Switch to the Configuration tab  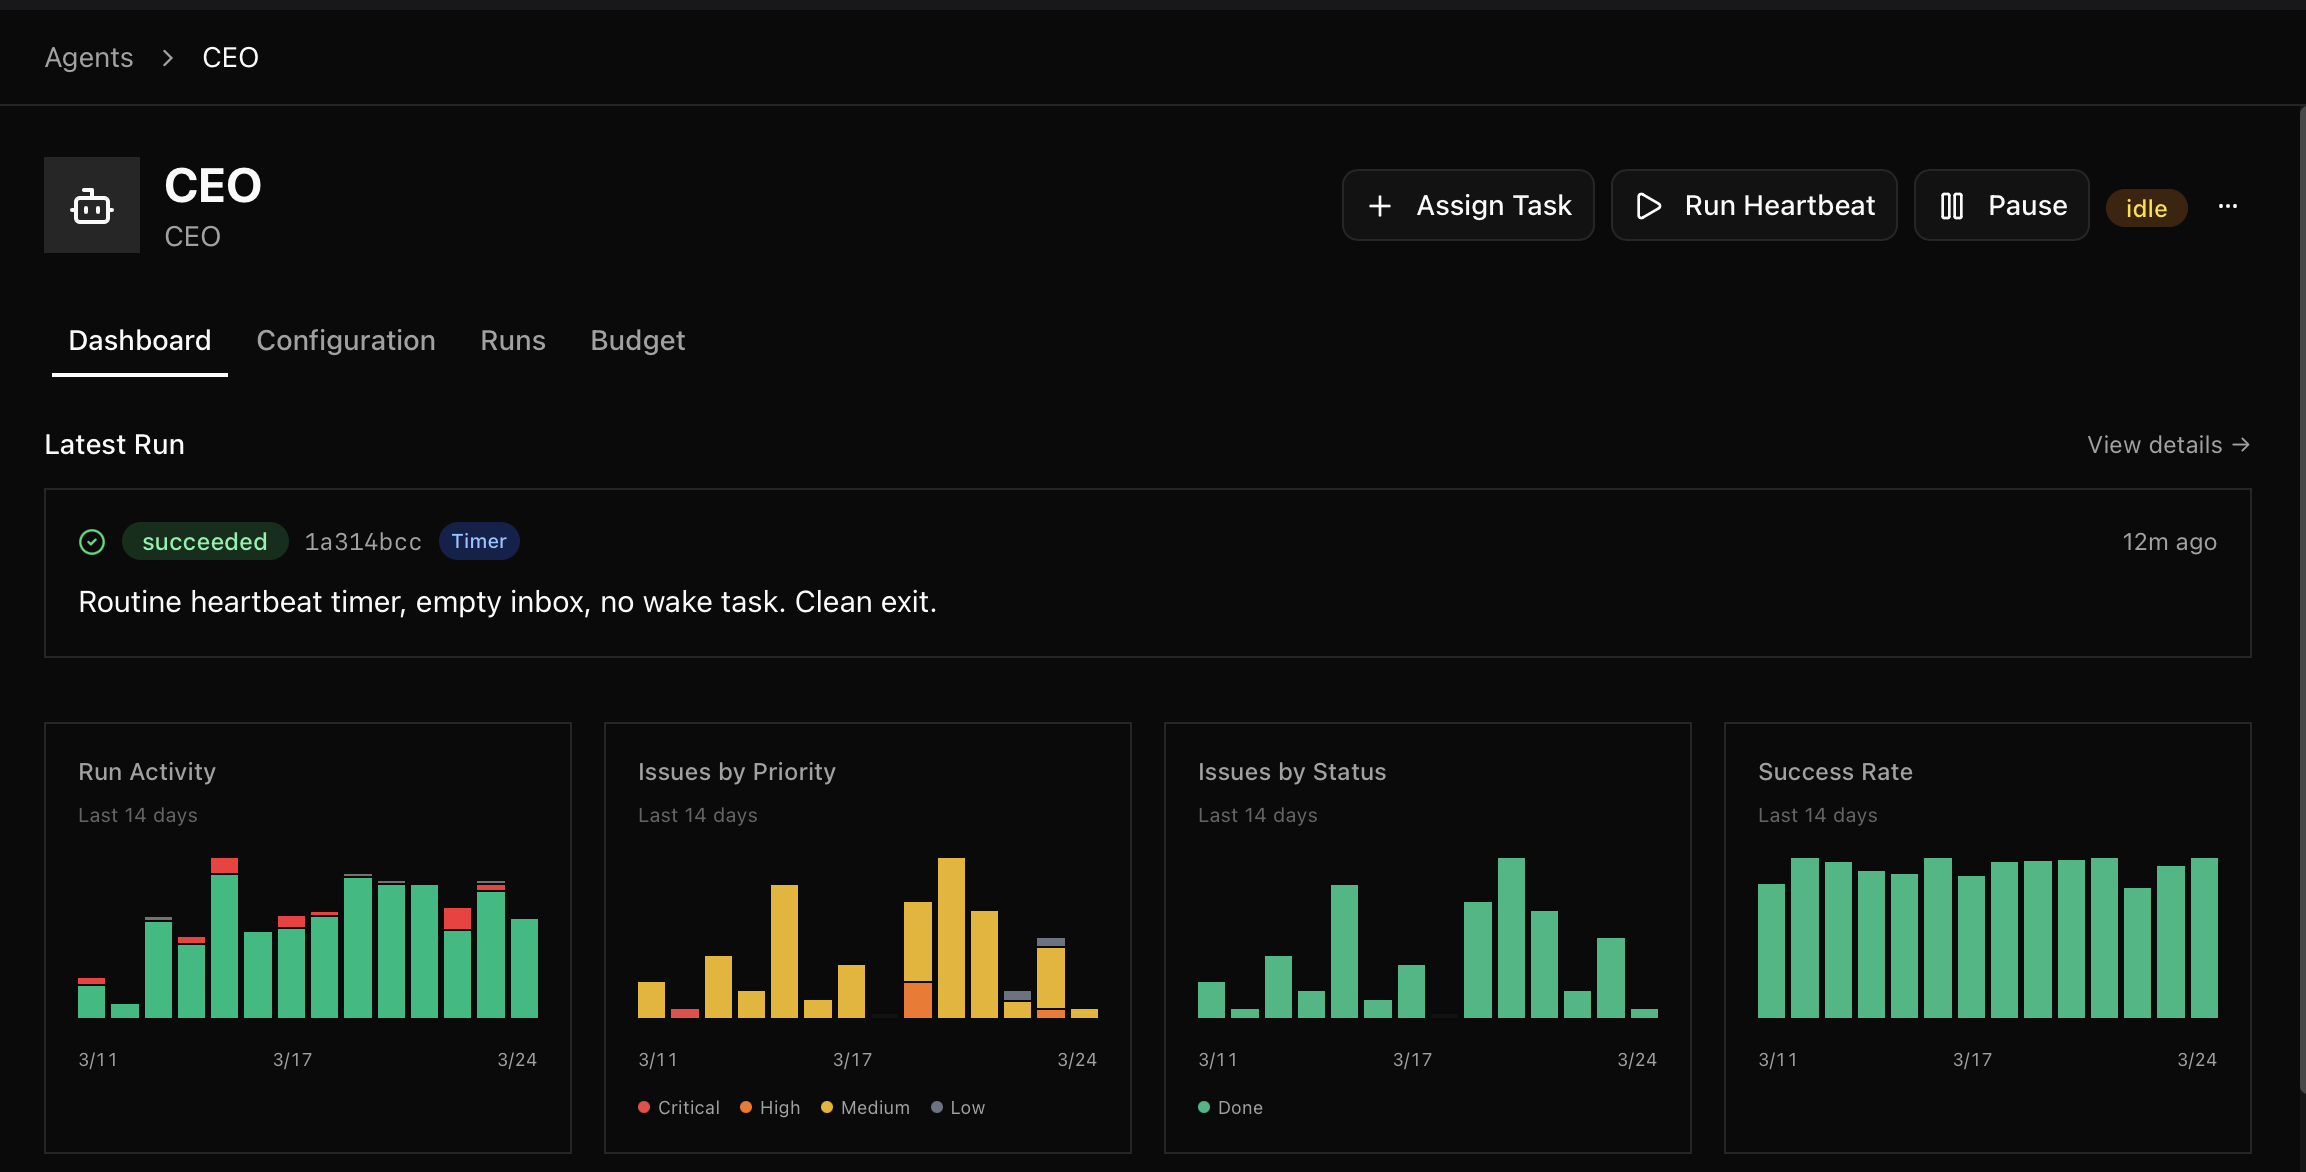[346, 340]
